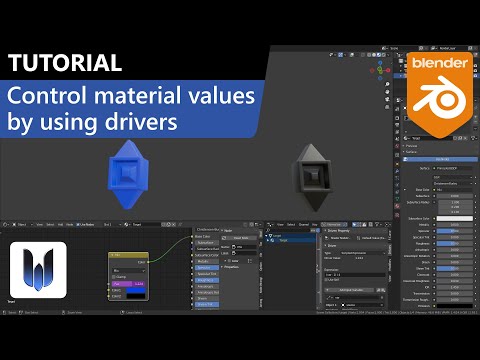
Task: Click the Reset Node icon button
Action: point(224,238)
